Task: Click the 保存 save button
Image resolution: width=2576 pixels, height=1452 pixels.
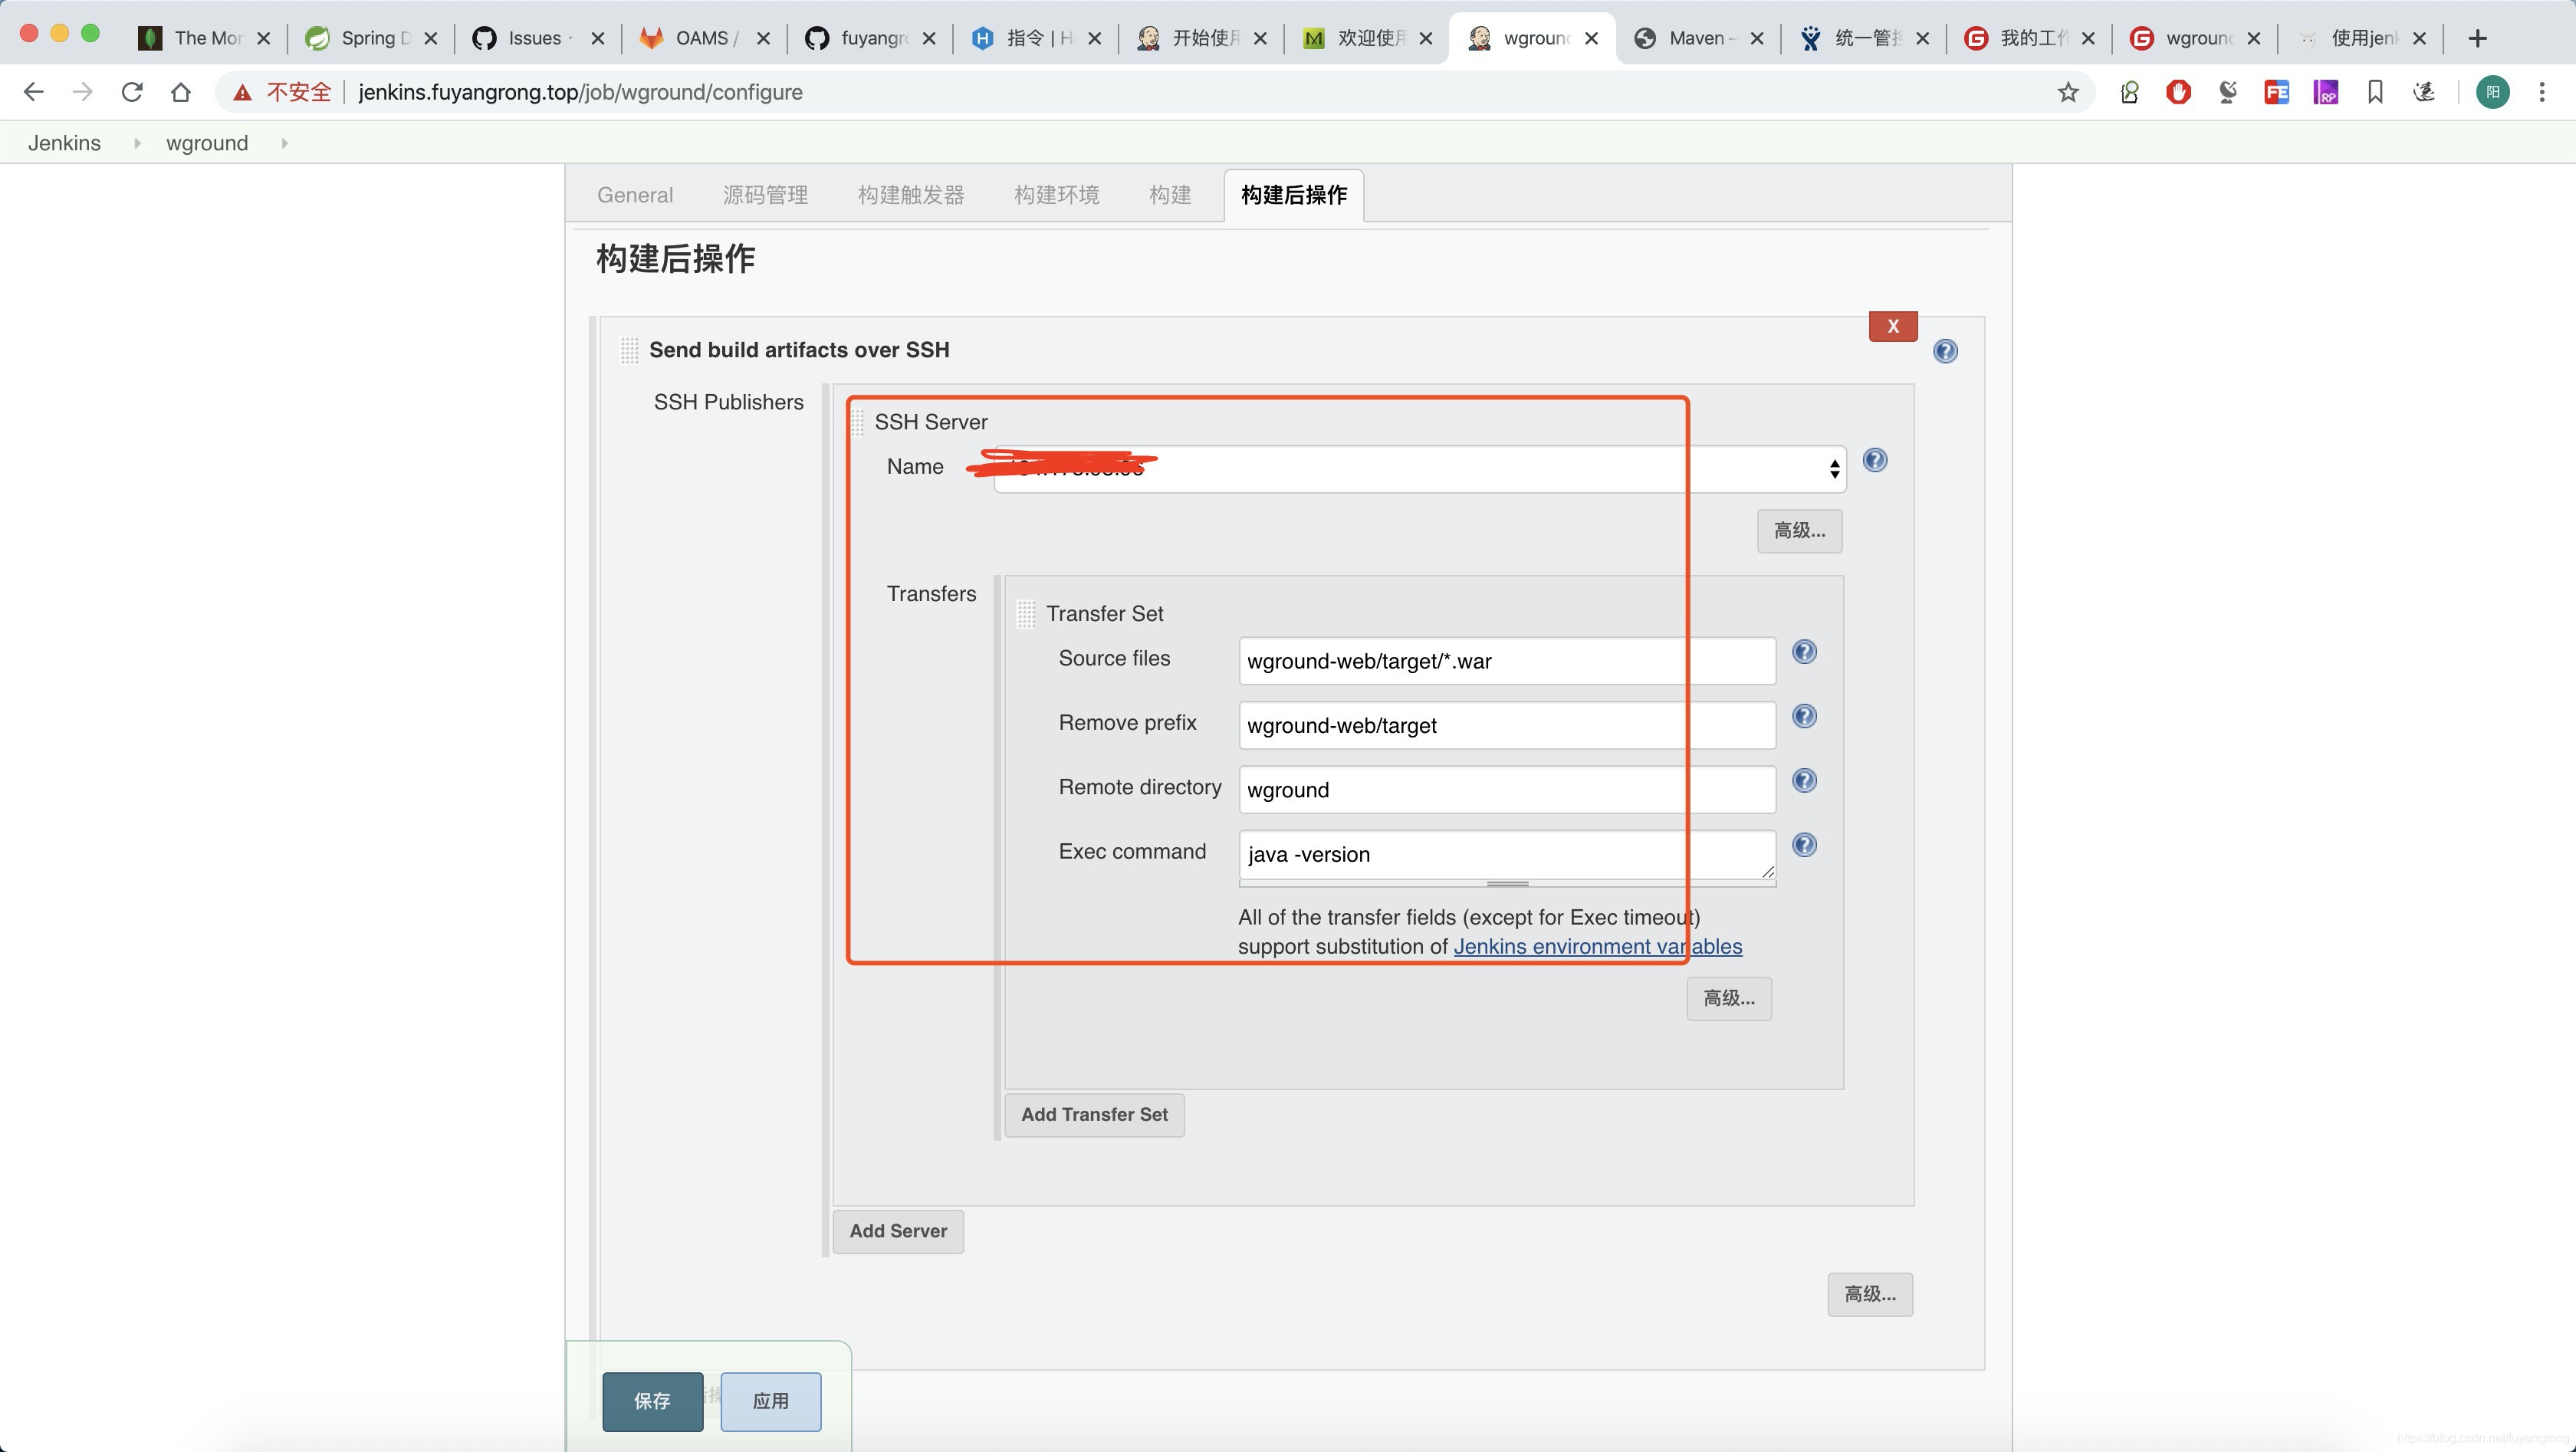Action: (x=652, y=1402)
